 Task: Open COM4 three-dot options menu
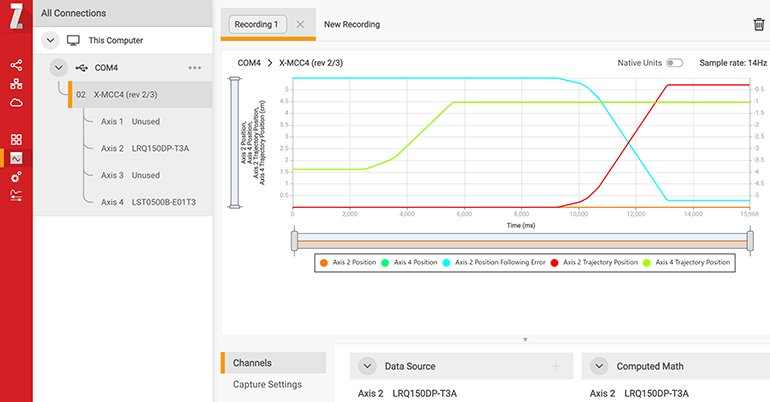[x=195, y=68]
